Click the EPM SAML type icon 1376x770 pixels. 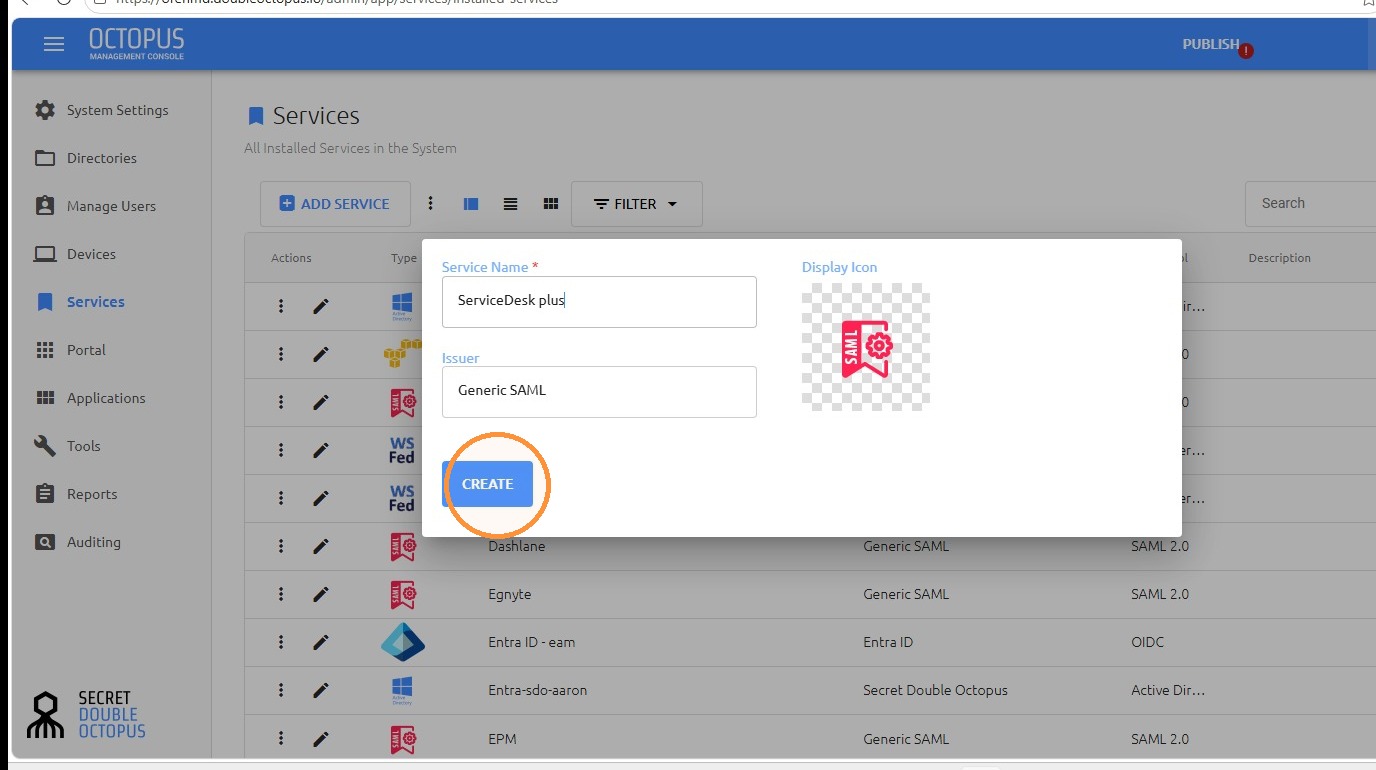[x=402, y=739]
